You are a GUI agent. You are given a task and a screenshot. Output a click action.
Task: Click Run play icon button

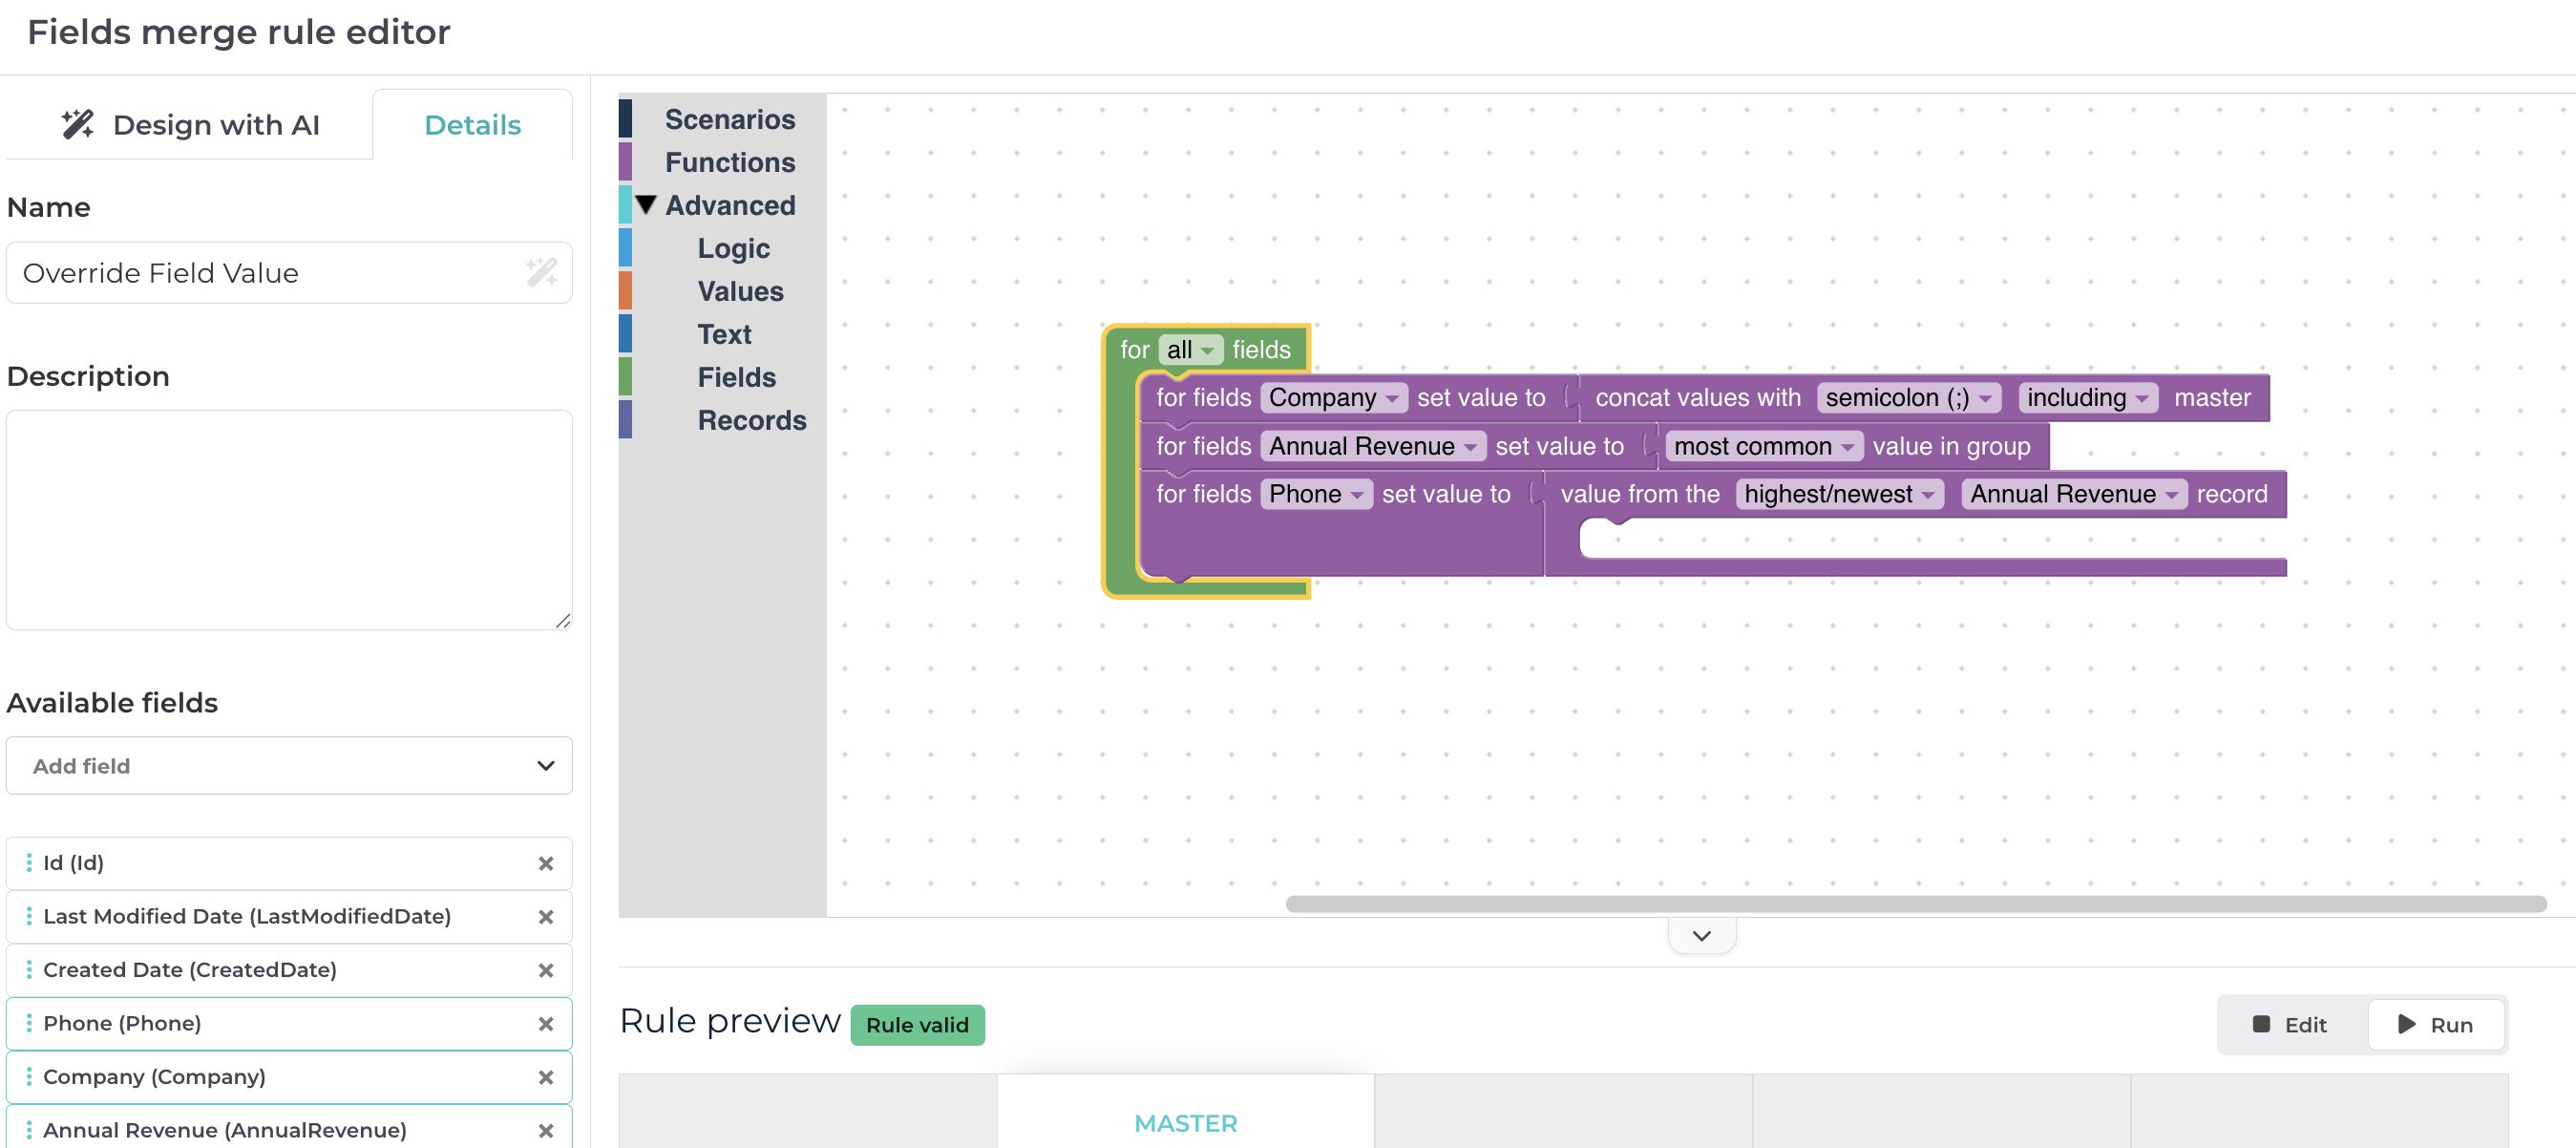point(2435,1024)
